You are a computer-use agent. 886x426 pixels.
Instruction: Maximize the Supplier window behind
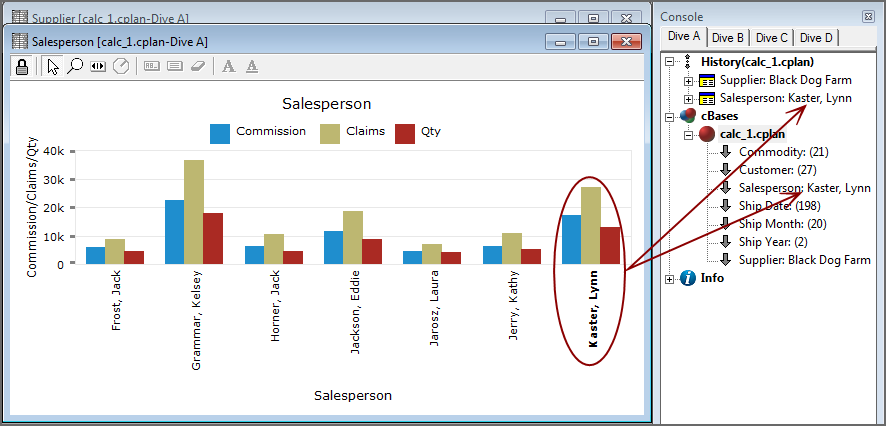593,18
